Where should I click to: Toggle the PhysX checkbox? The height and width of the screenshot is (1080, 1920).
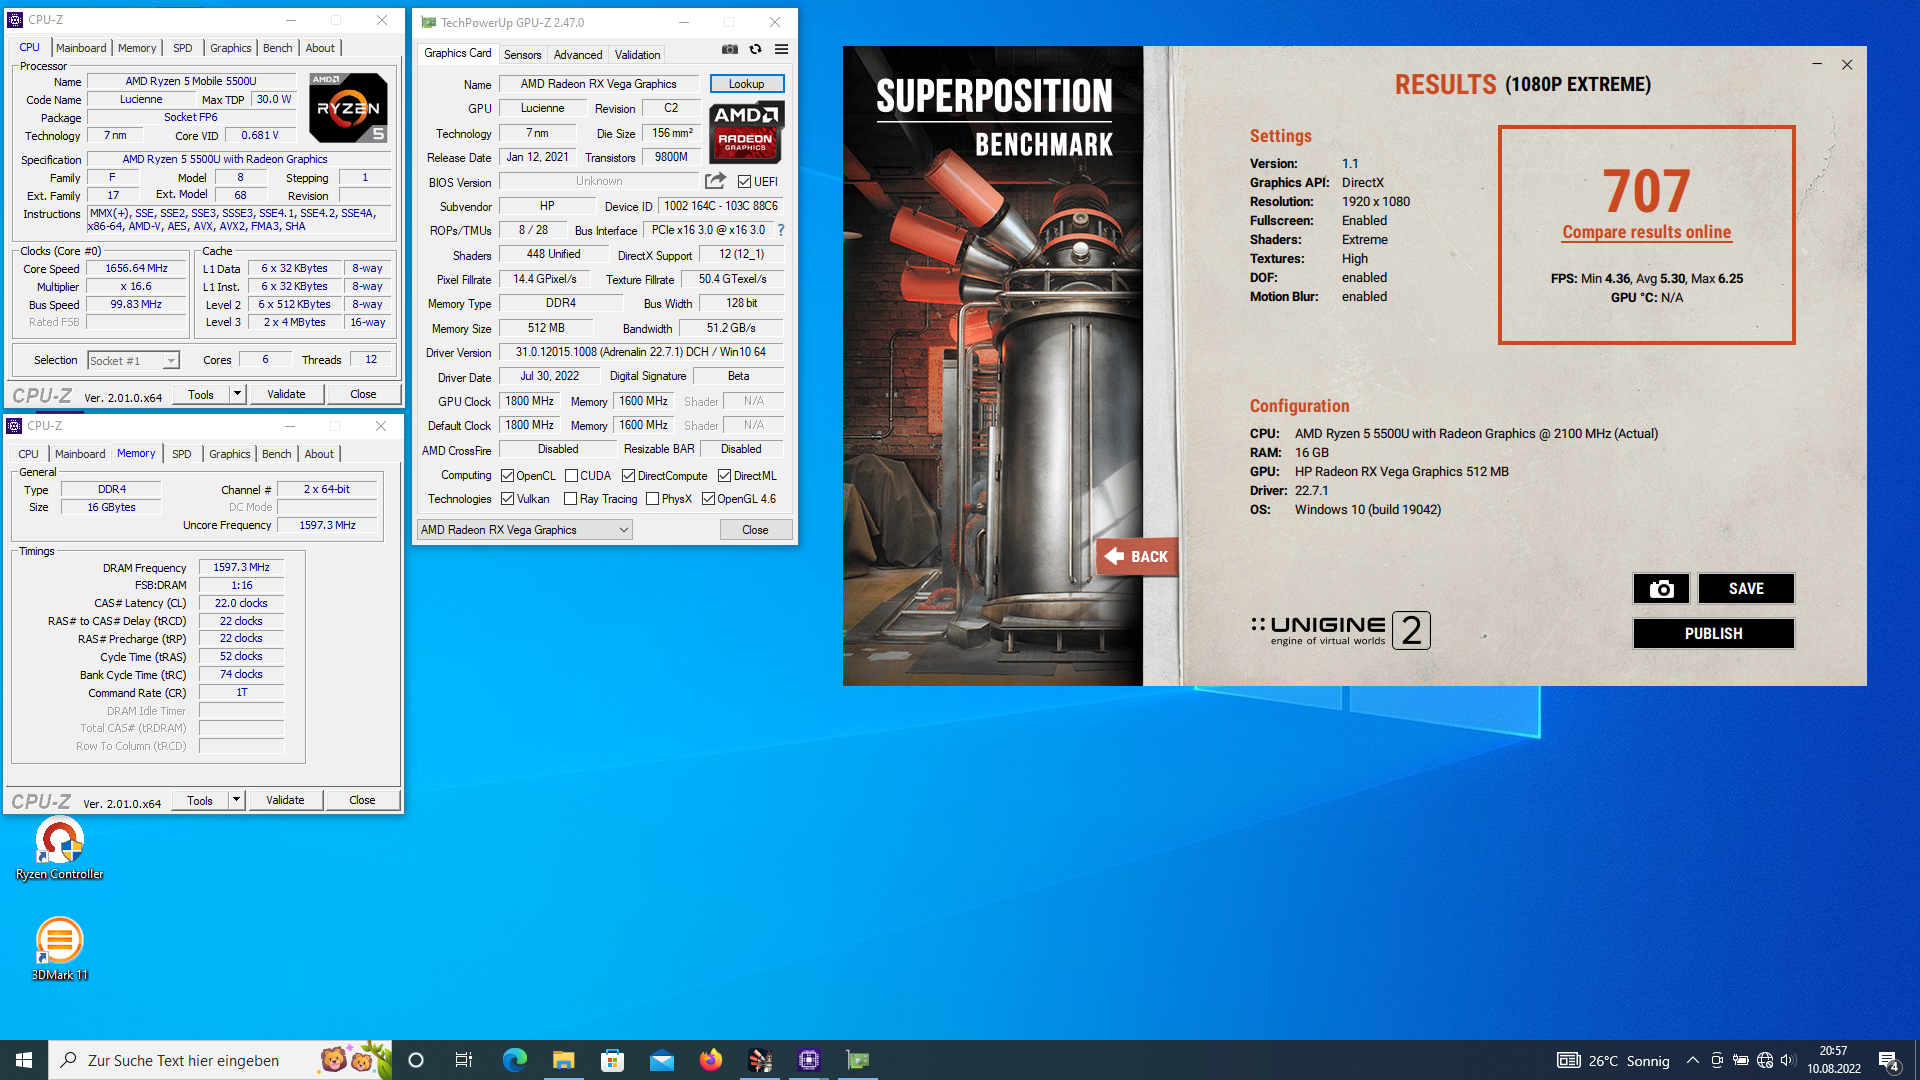click(x=652, y=499)
